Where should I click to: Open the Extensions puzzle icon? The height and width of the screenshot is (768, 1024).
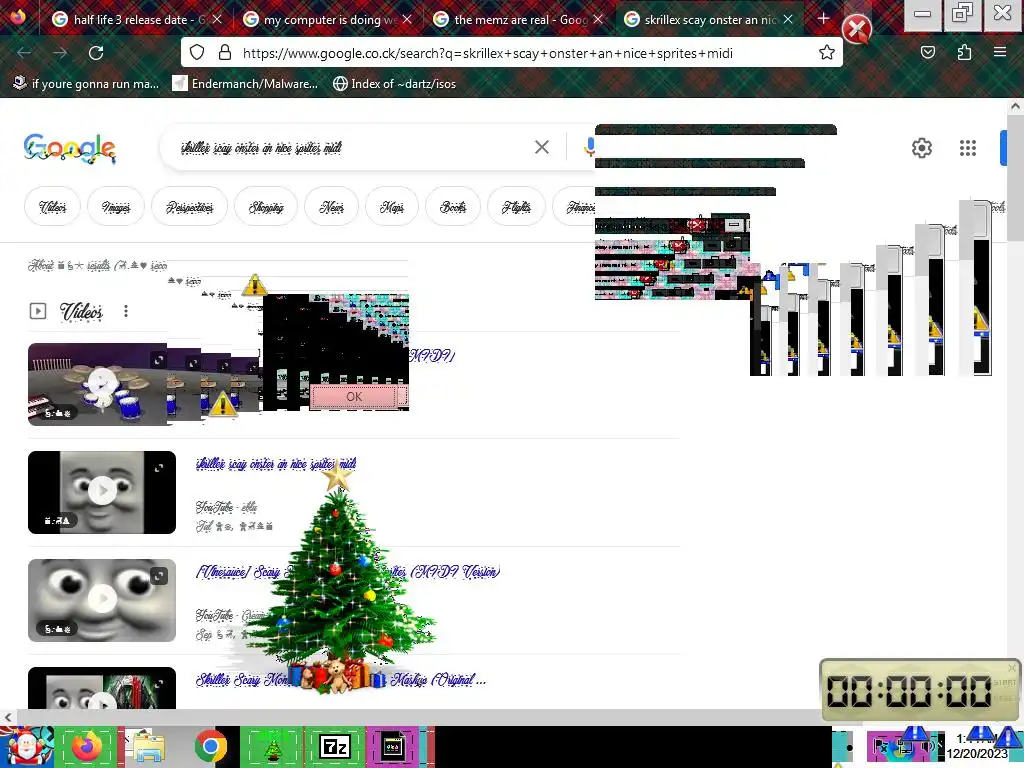tap(964, 53)
